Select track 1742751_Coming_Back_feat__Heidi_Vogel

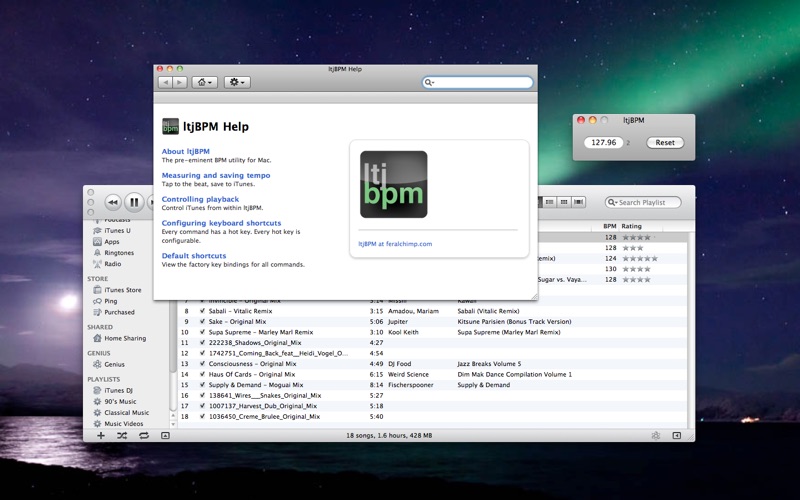click(x=278, y=353)
